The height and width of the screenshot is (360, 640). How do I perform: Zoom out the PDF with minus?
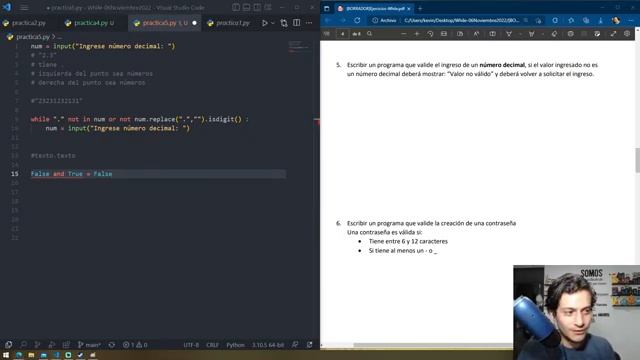tap(404, 34)
